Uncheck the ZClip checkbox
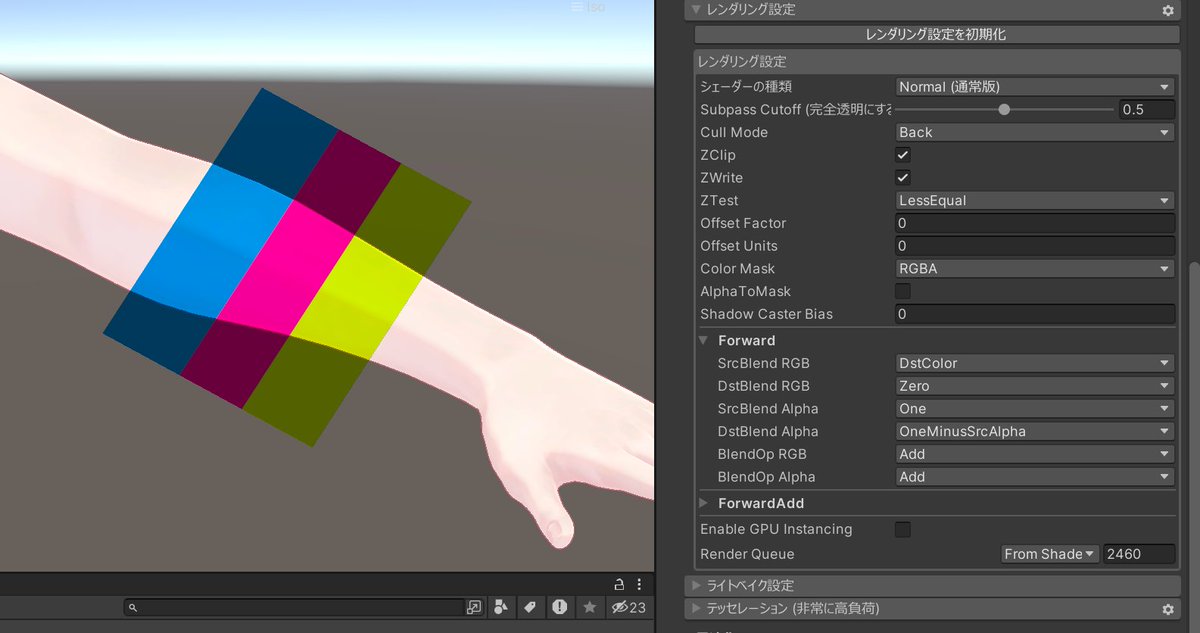1200x633 pixels. click(903, 155)
